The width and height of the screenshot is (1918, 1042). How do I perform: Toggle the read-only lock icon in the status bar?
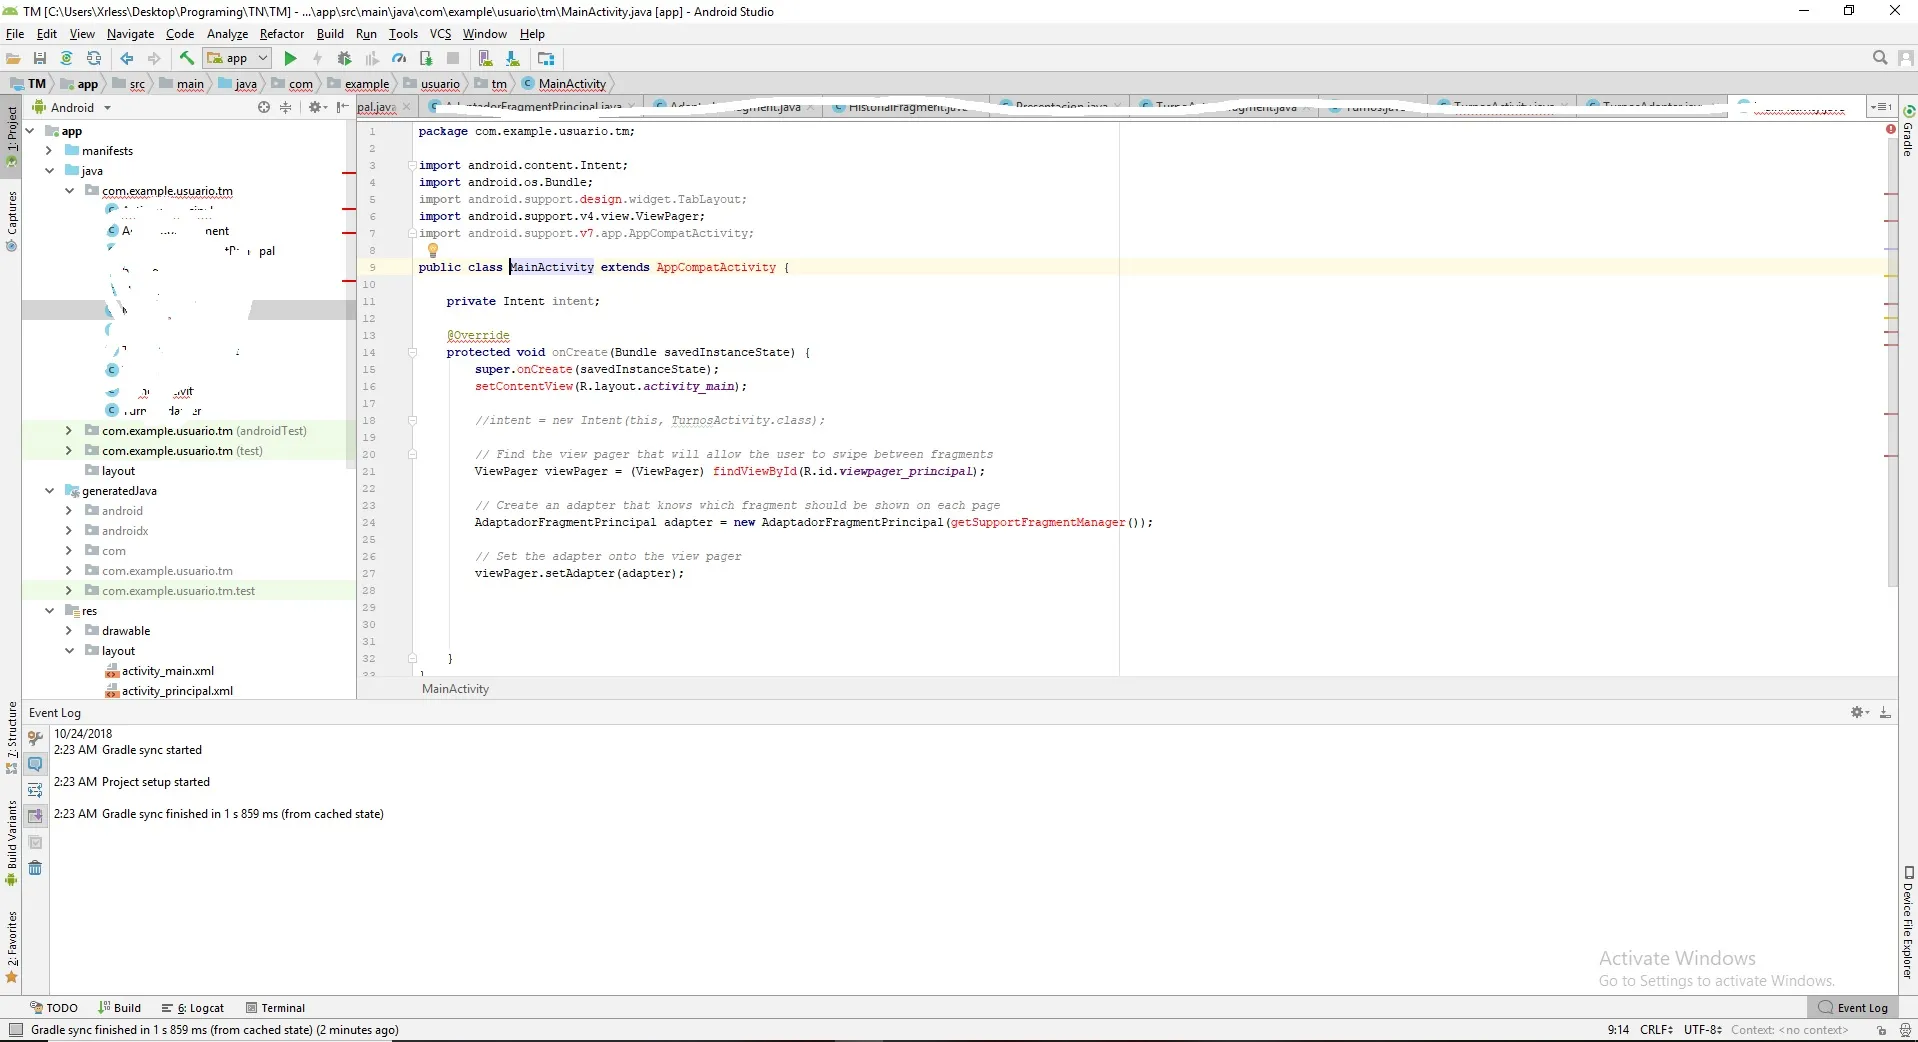click(x=1882, y=1030)
